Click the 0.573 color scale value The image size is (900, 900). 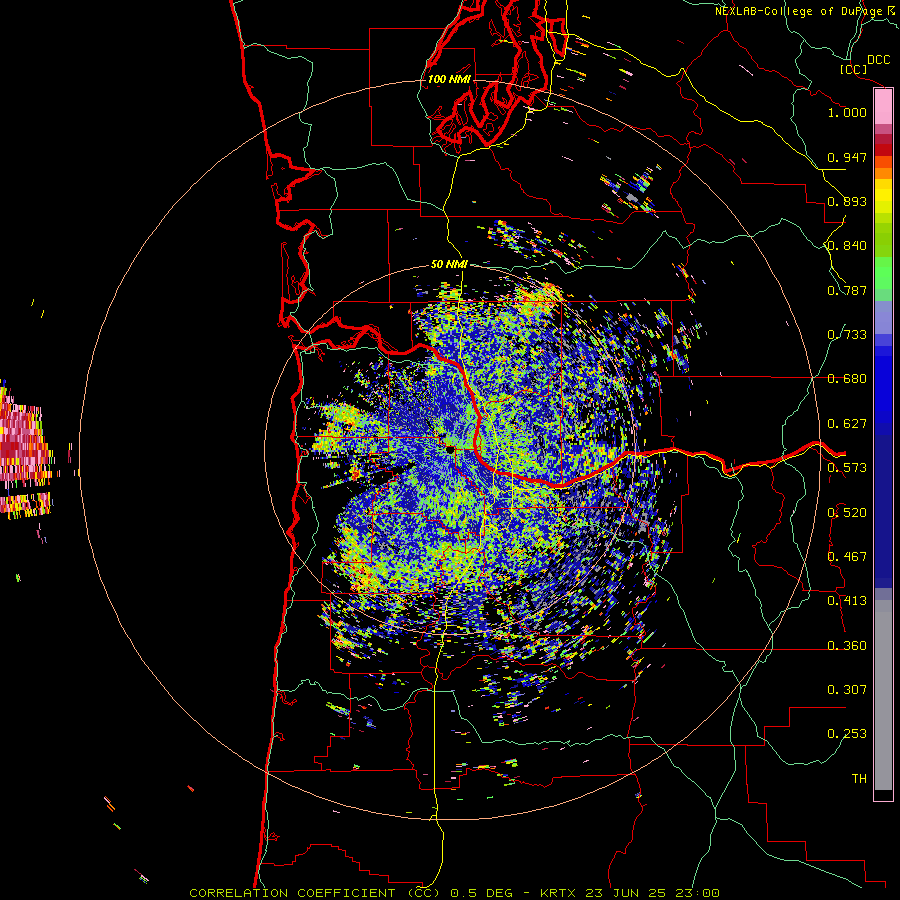tap(847, 468)
